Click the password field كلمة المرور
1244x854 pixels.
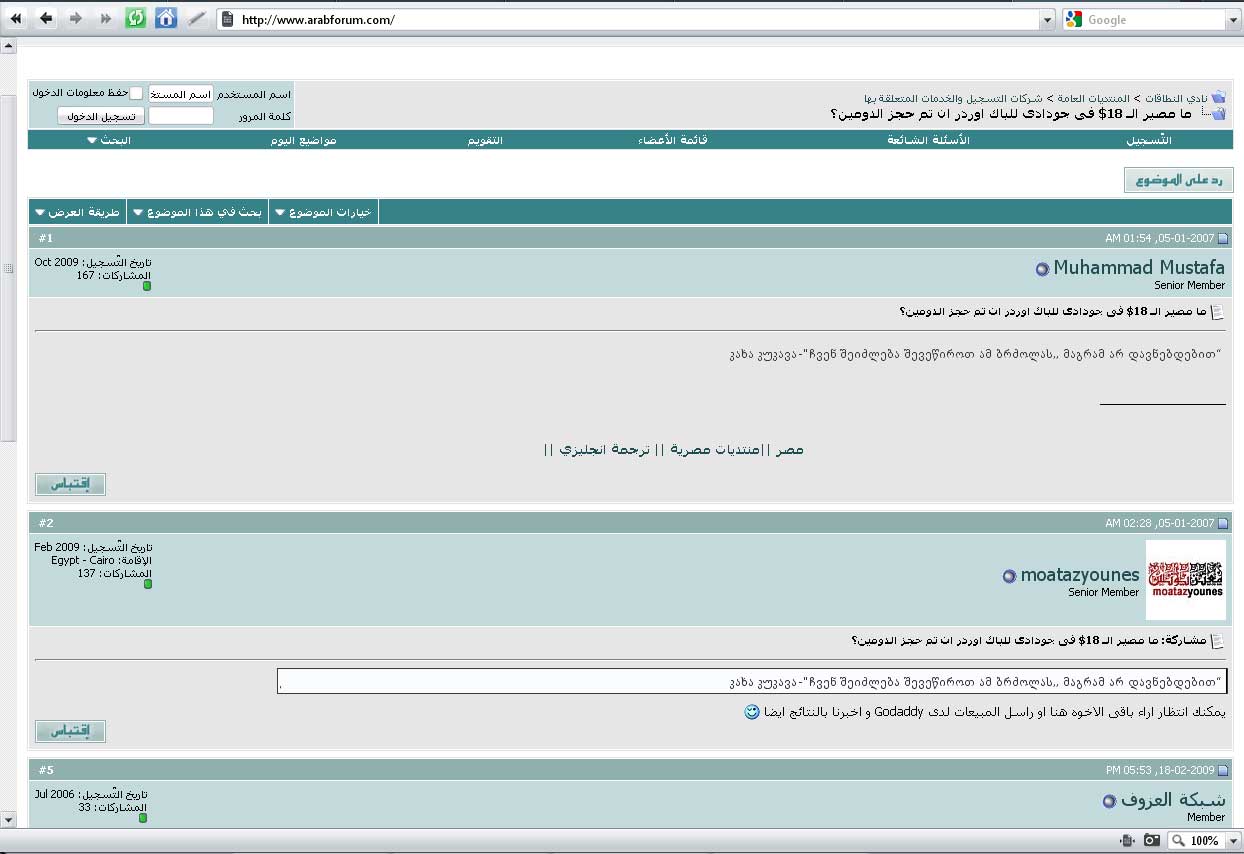(x=181, y=116)
